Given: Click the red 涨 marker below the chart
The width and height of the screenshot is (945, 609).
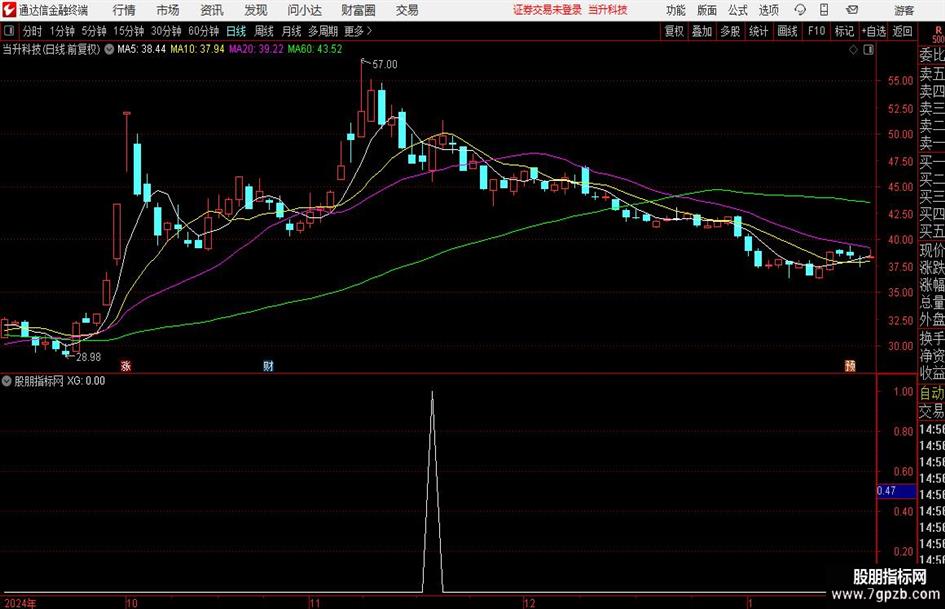Looking at the screenshot, I should point(126,365).
